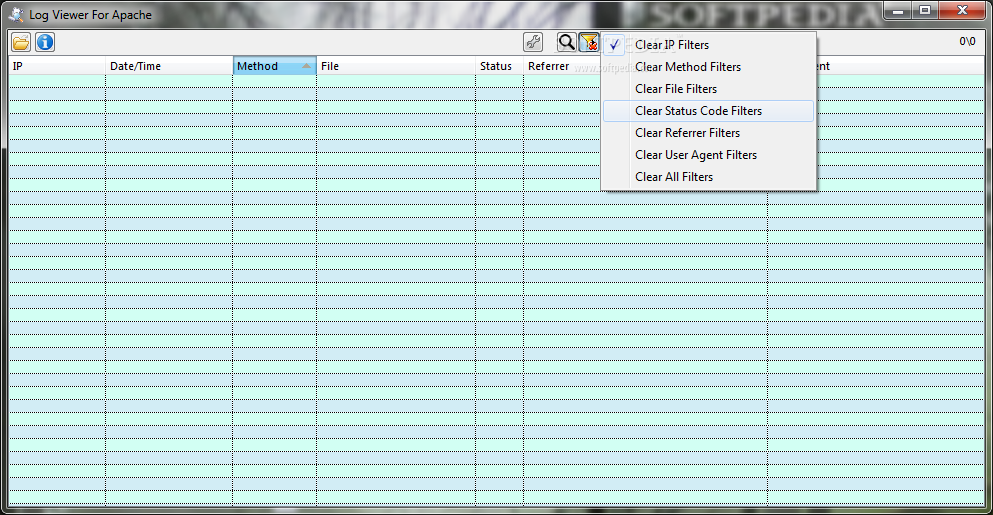Open settings with the wrench icon
993x515 pixels.
pyautogui.click(x=533, y=42)
